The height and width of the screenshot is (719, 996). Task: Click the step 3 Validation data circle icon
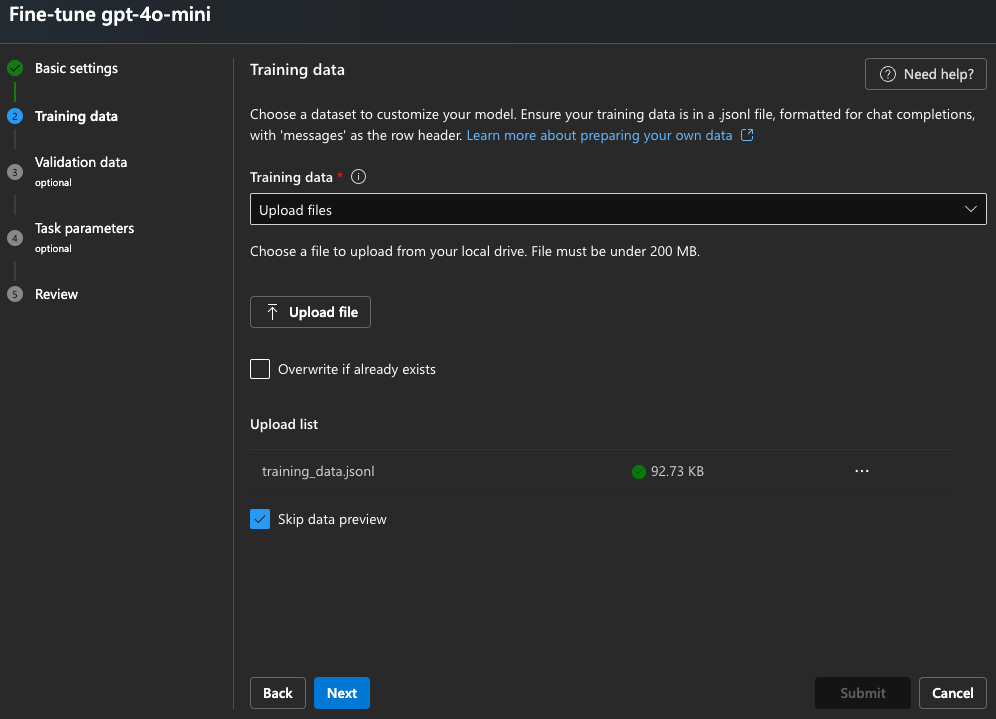[15, 172]
